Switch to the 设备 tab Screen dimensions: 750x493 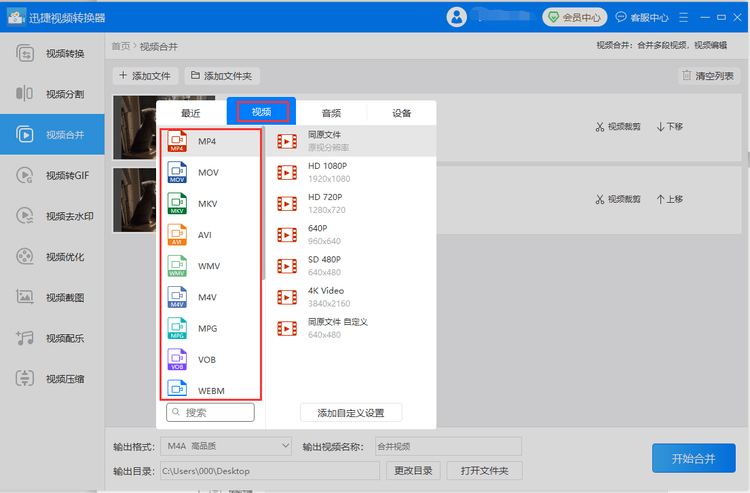[x=401, y=113]
